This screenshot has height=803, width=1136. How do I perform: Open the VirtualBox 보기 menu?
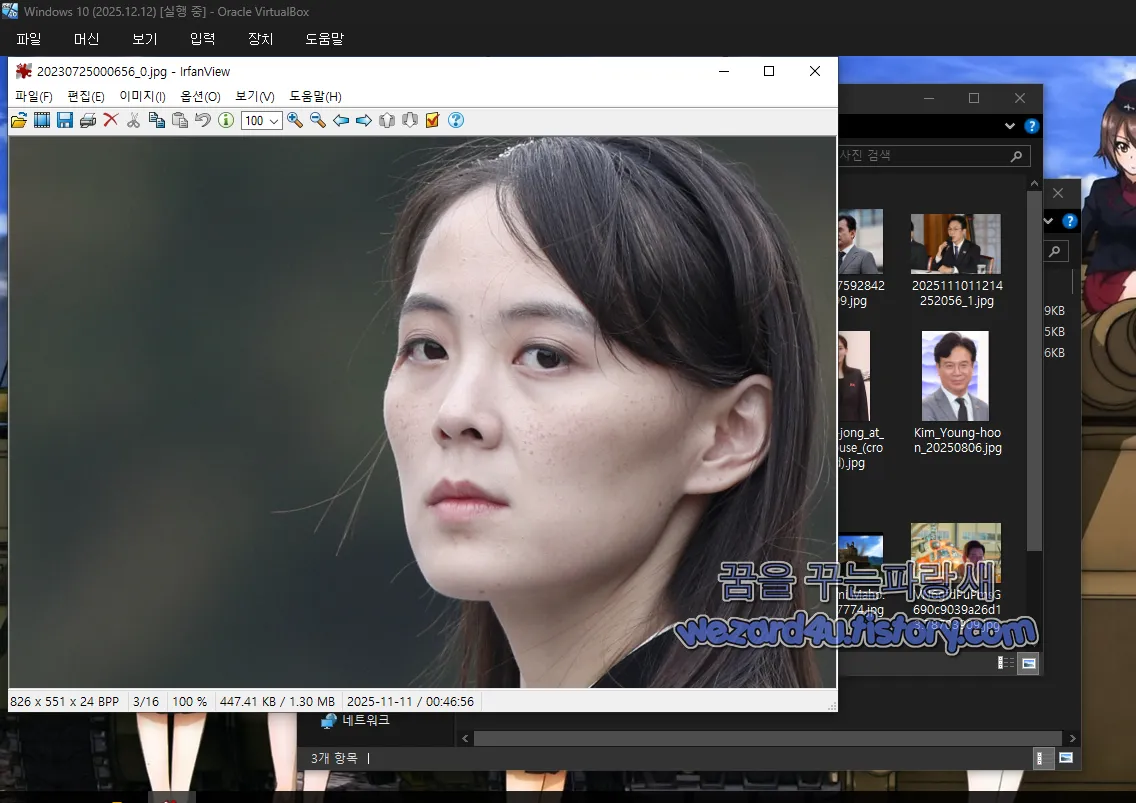tap(145, 39)
